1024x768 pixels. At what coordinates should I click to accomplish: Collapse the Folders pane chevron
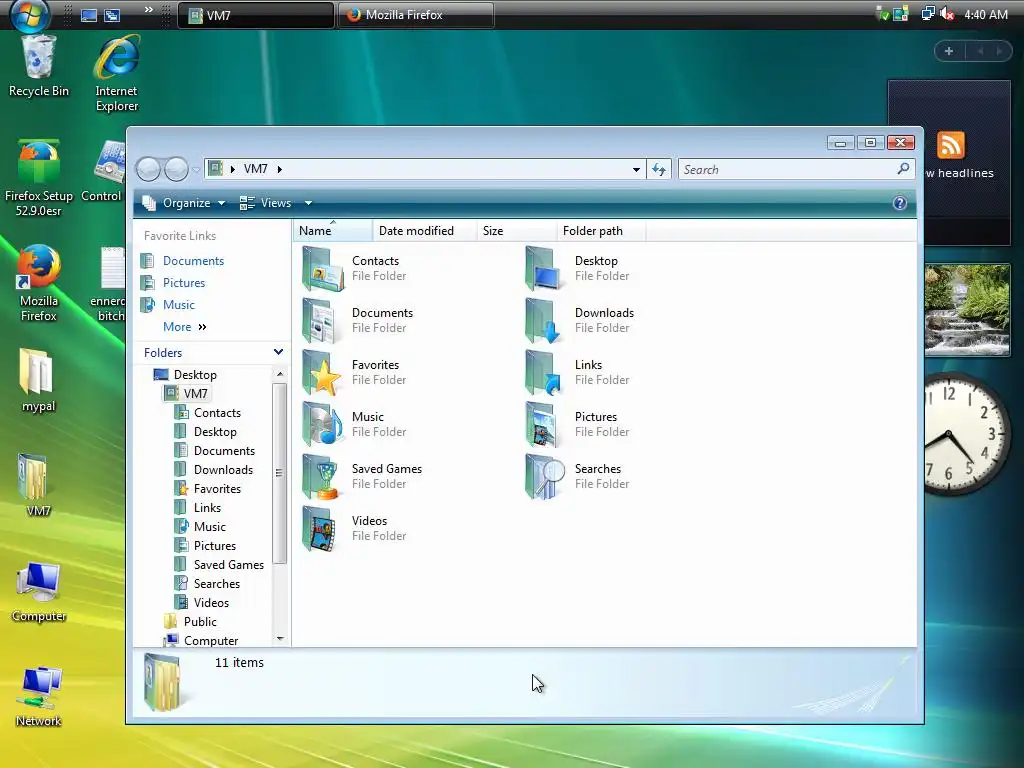tap(278, 353)
